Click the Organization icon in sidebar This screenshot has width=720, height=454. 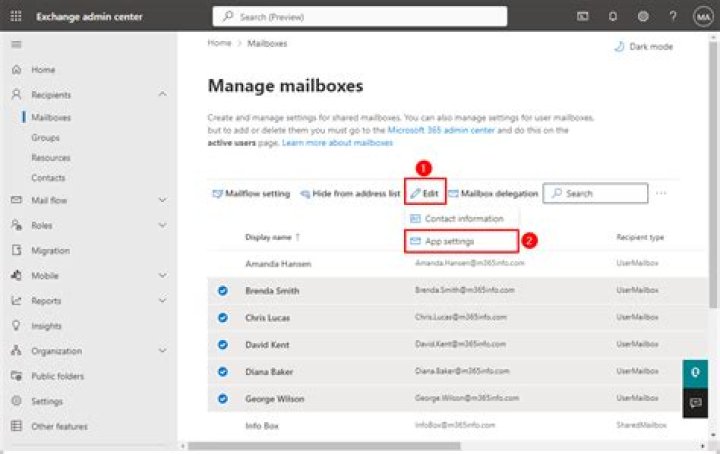pos(17,350)
